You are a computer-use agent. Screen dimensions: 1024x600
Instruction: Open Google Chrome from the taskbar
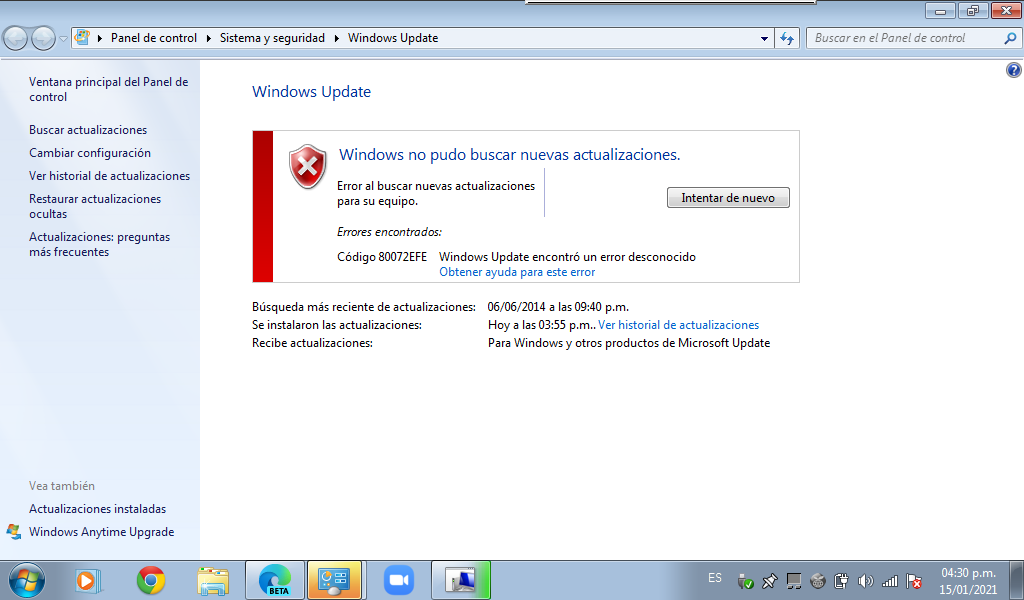(x=151, y=580)
